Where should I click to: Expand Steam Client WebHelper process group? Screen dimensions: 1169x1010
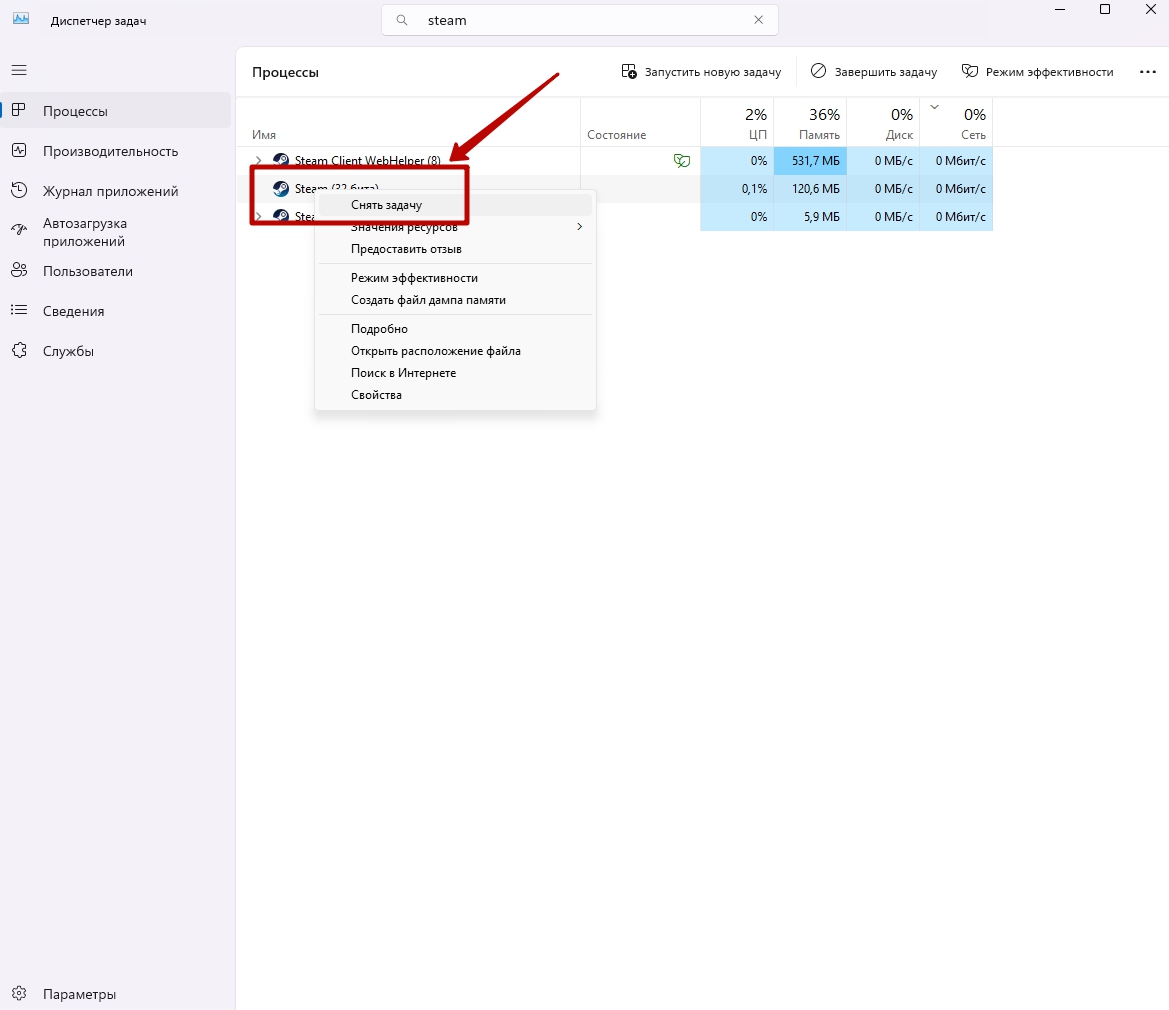[259, 160]
